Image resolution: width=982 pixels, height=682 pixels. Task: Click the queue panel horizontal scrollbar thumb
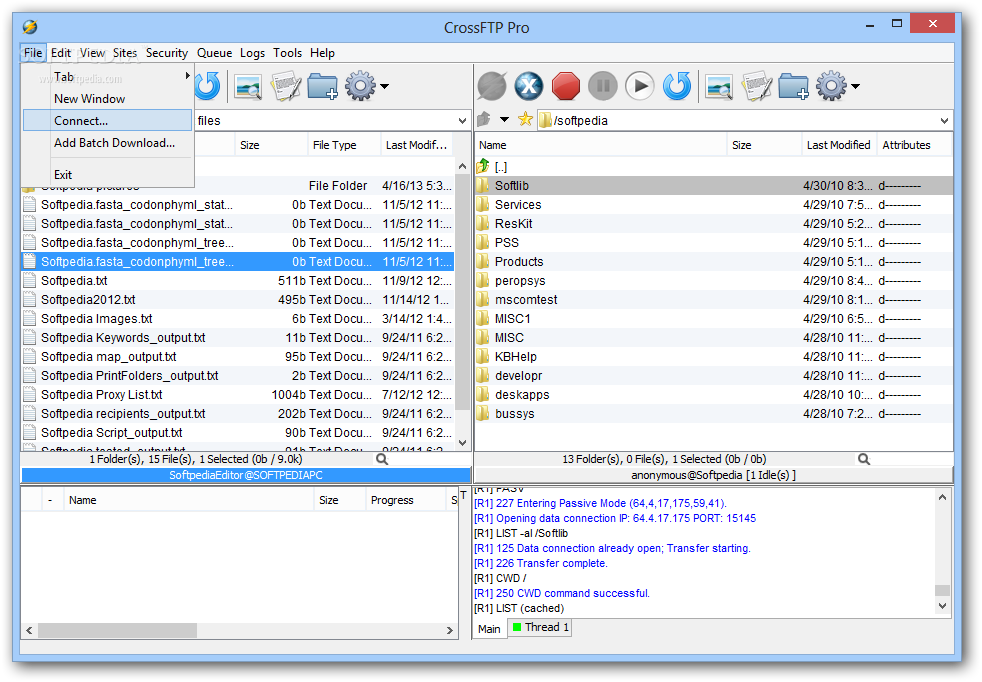117,630
